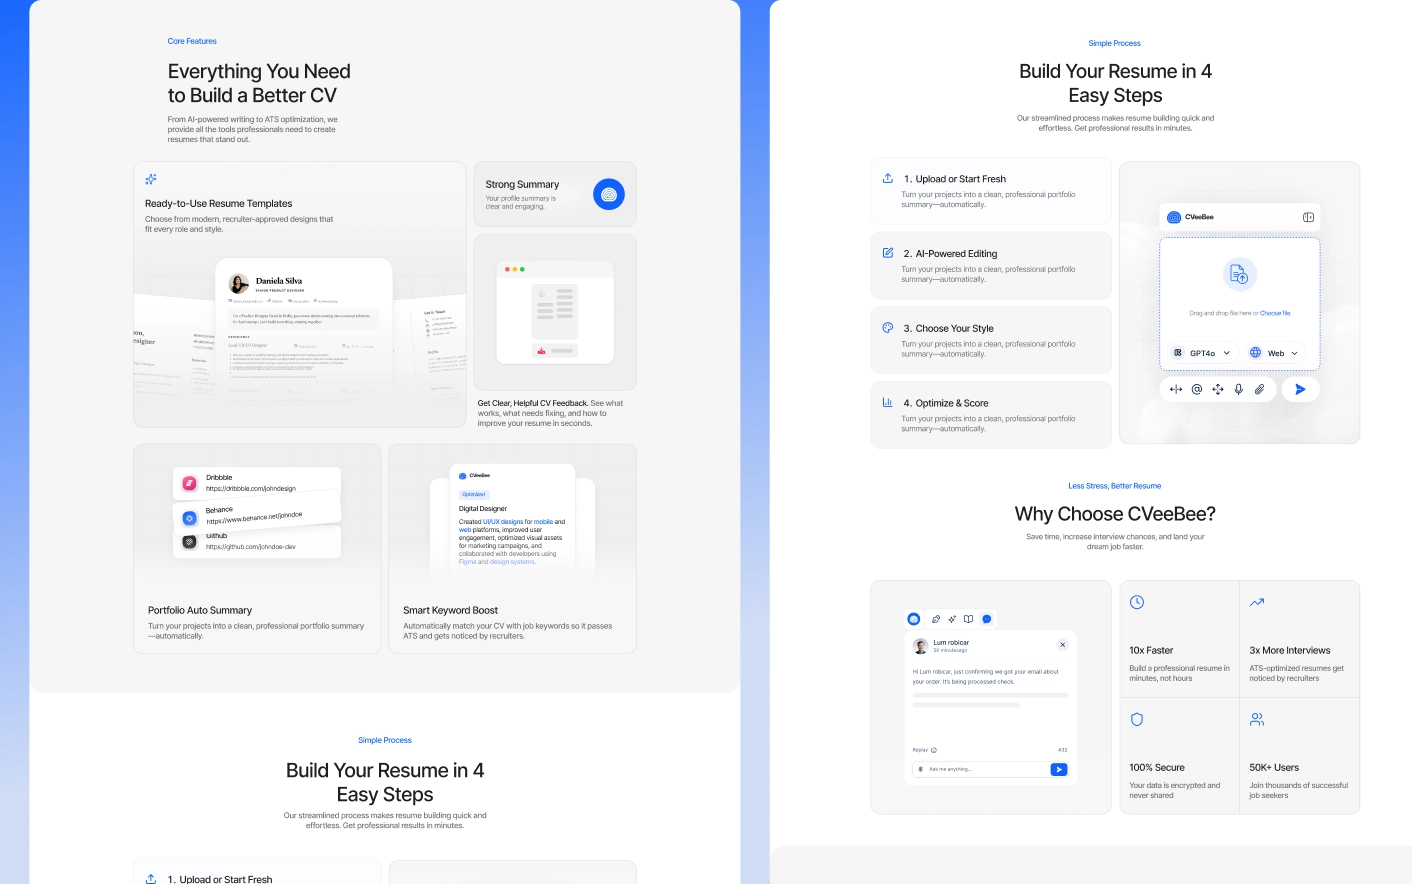Open the "4. Optimize & Score" step
Screen dimensions: 1412x884
990,415
